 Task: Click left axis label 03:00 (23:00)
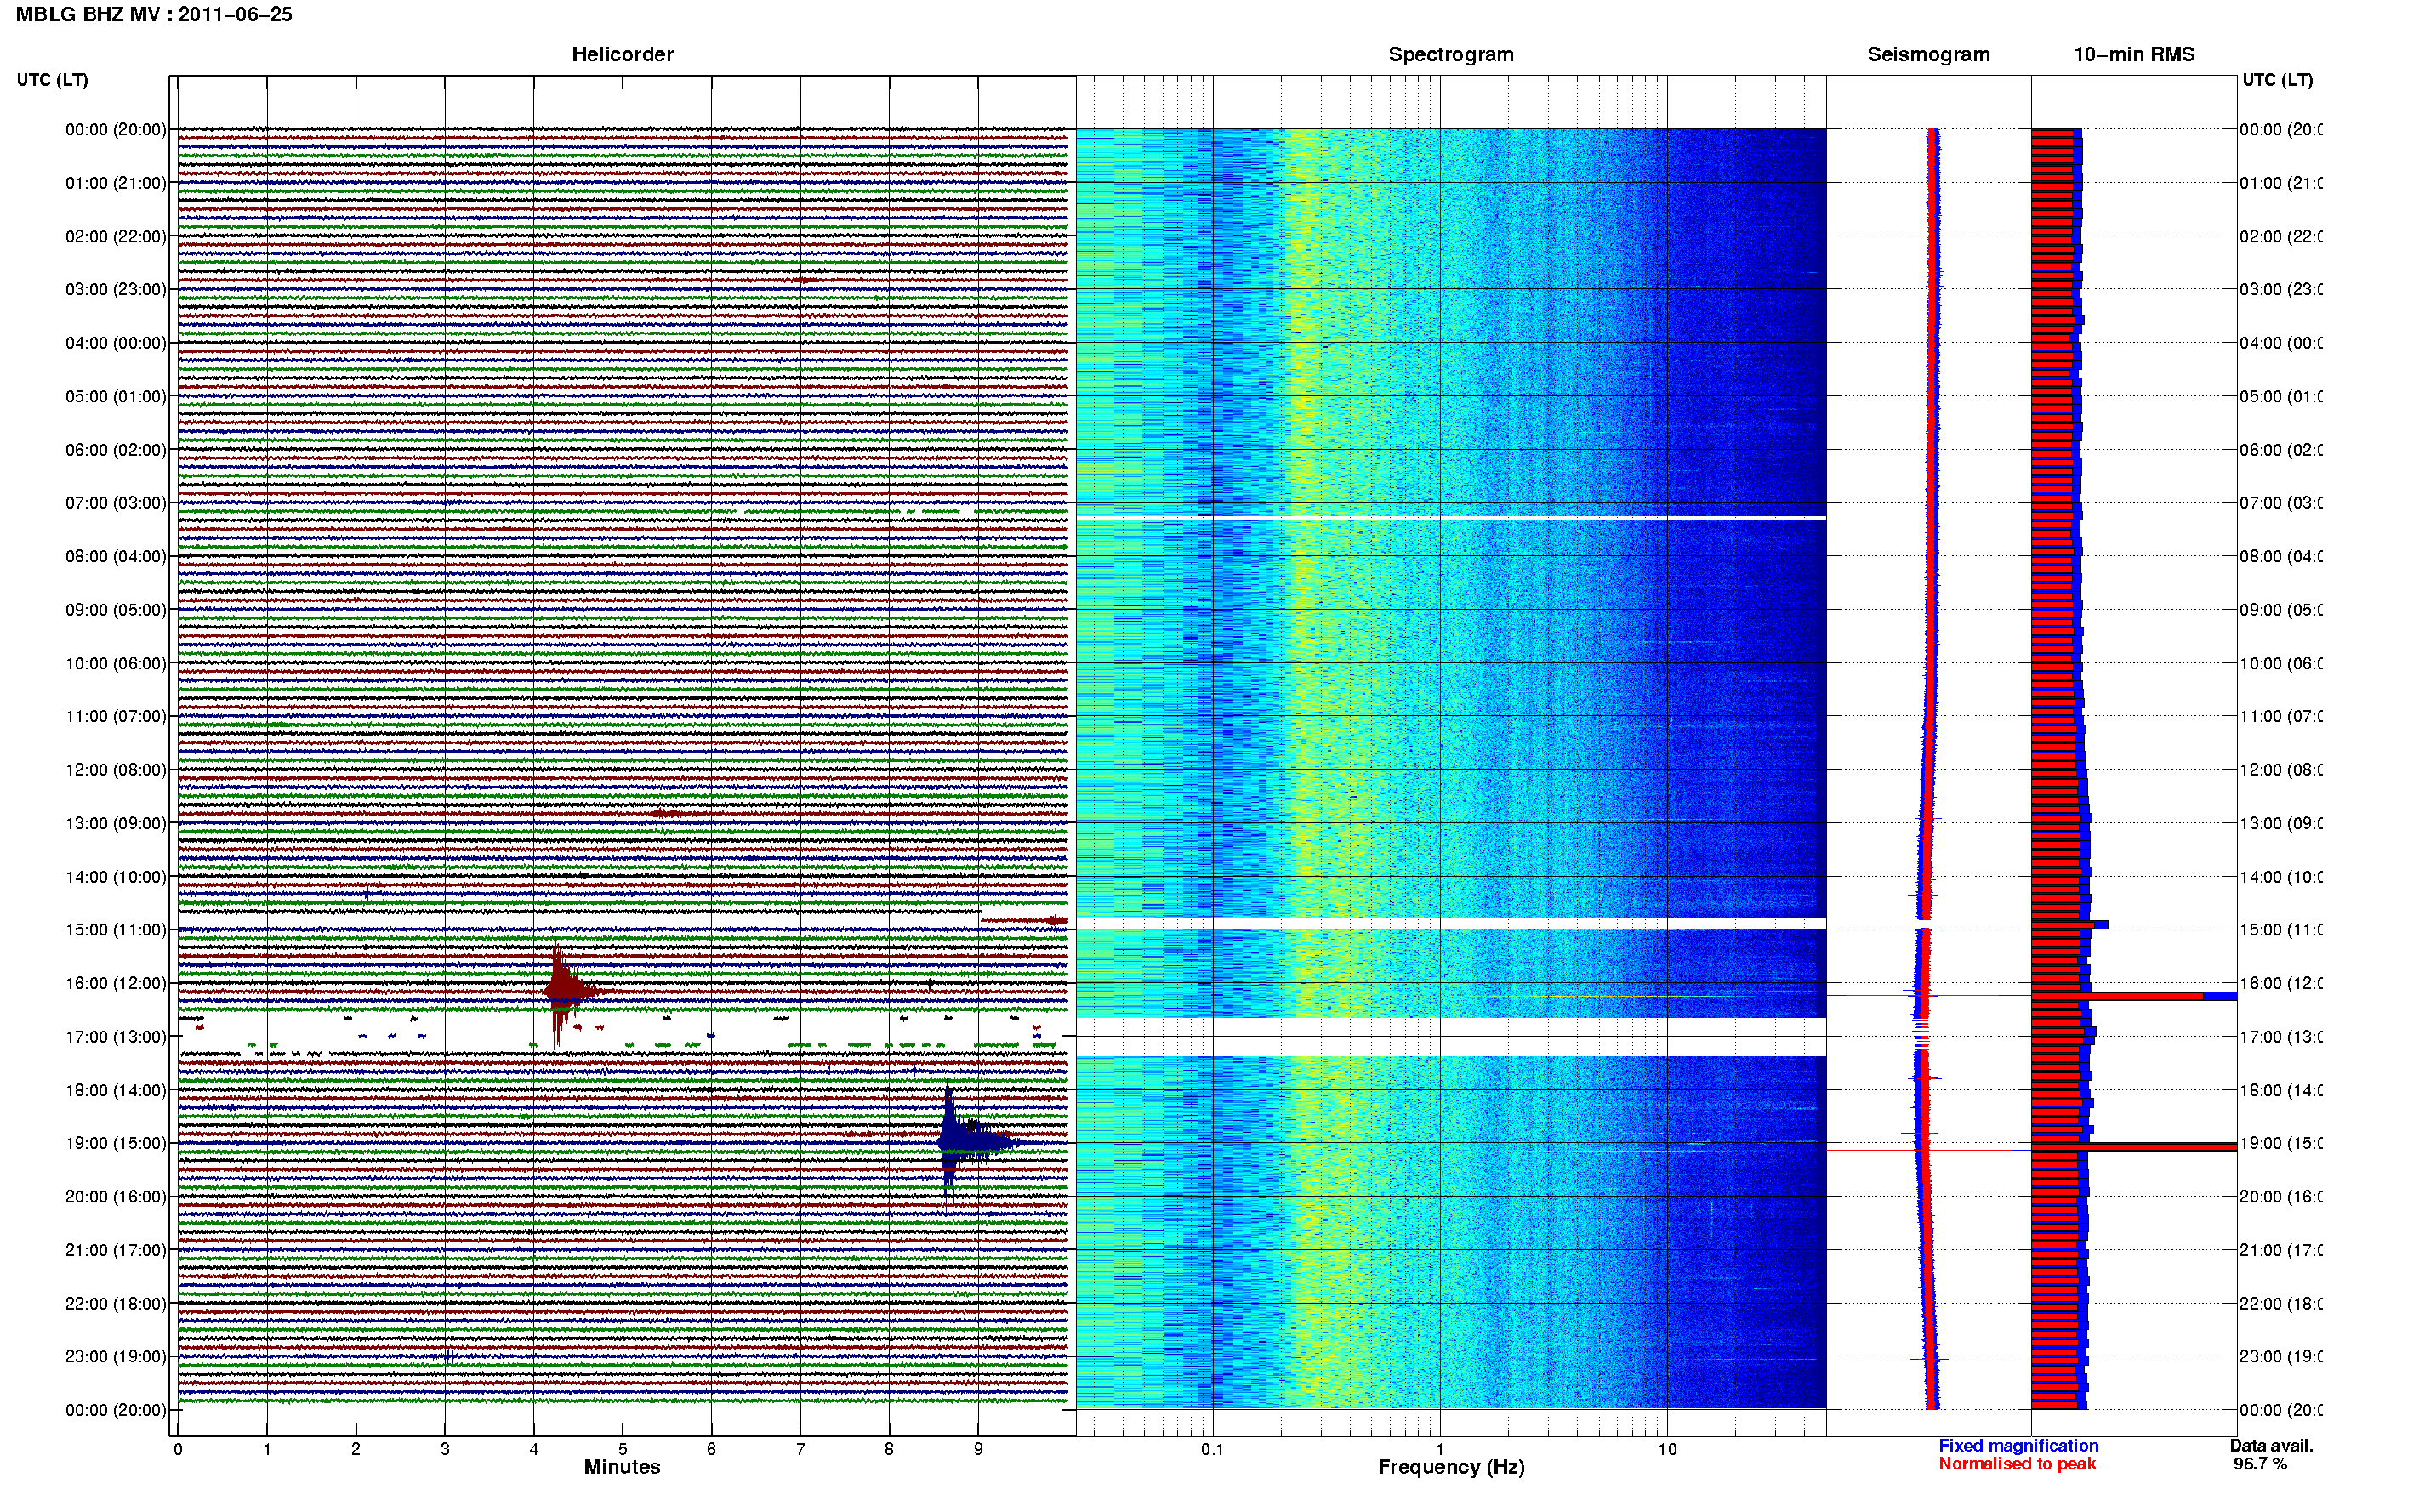click(116, 289)
